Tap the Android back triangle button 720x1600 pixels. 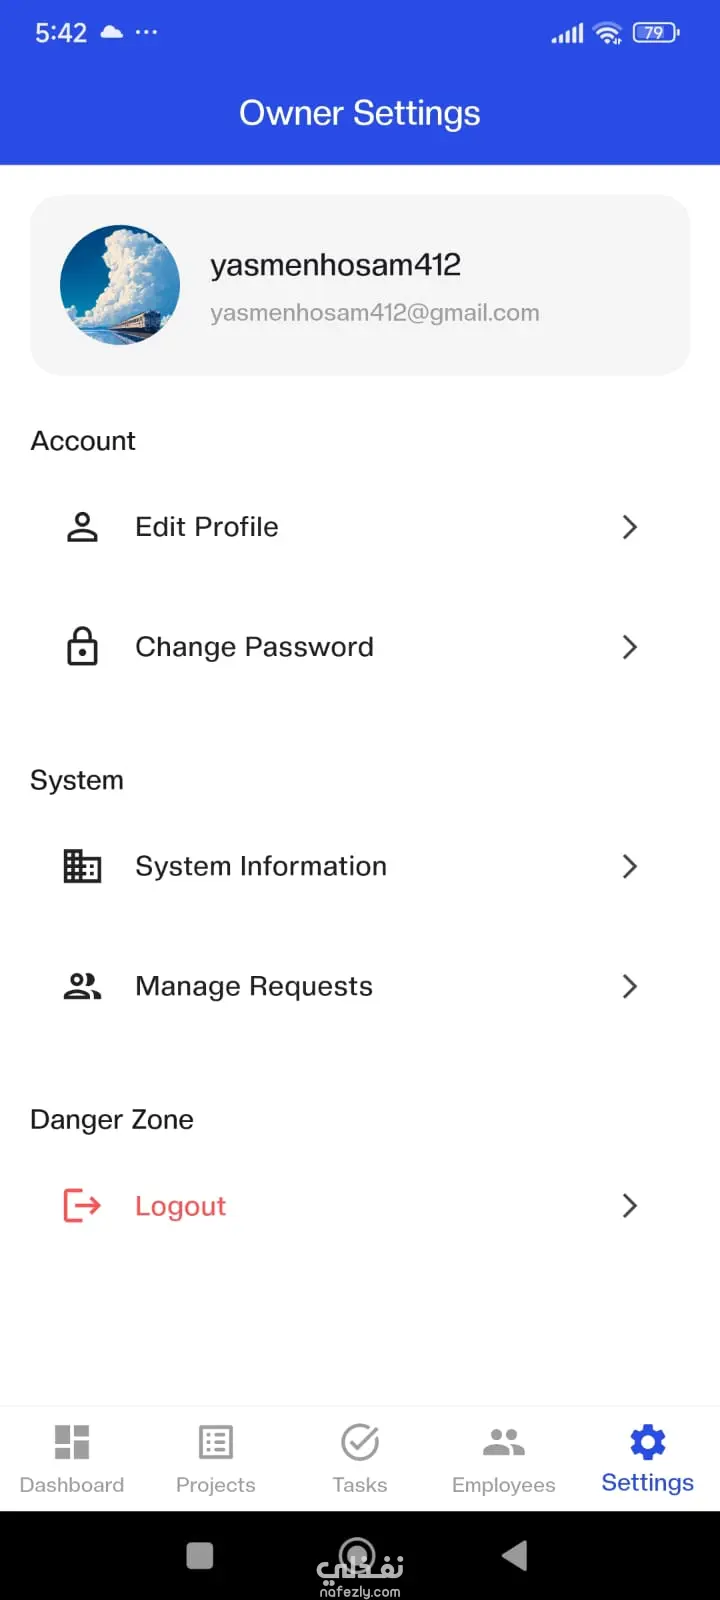(x=515, y=1555)
